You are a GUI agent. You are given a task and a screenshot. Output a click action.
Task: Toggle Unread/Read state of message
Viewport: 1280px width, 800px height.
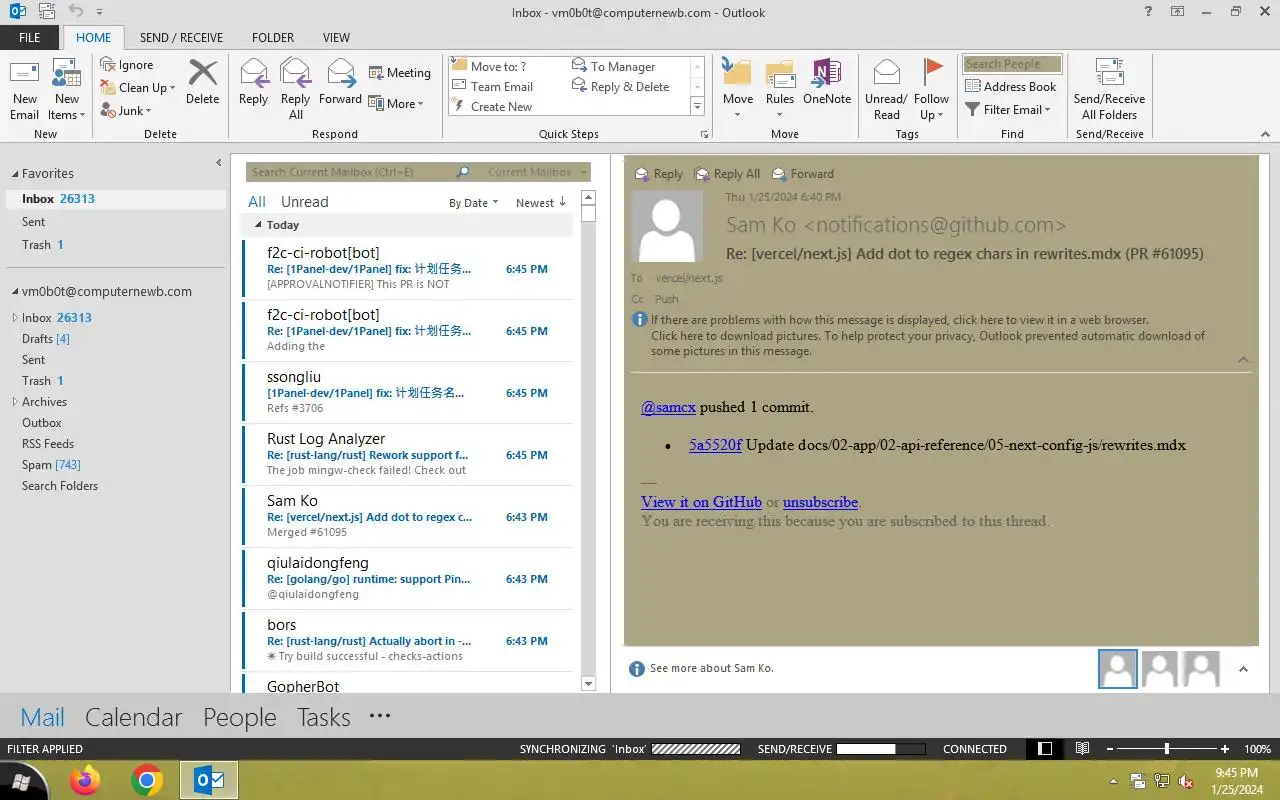886,90
